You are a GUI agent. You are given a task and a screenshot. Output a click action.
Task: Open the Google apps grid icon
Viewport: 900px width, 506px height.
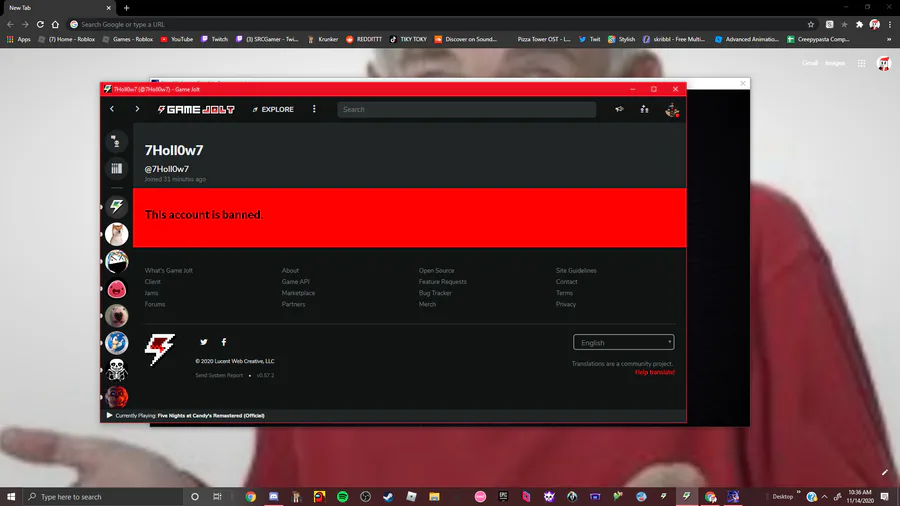(862, 63)
